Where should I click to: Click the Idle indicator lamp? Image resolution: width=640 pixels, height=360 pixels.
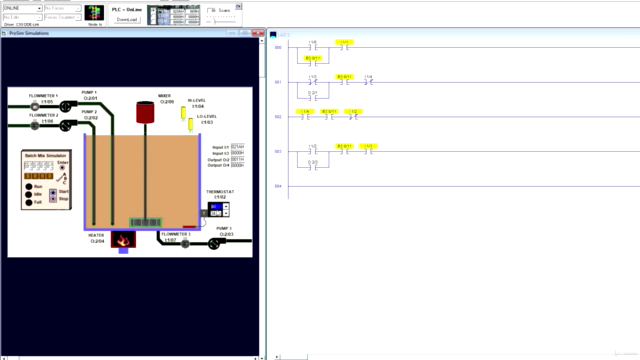29,194
